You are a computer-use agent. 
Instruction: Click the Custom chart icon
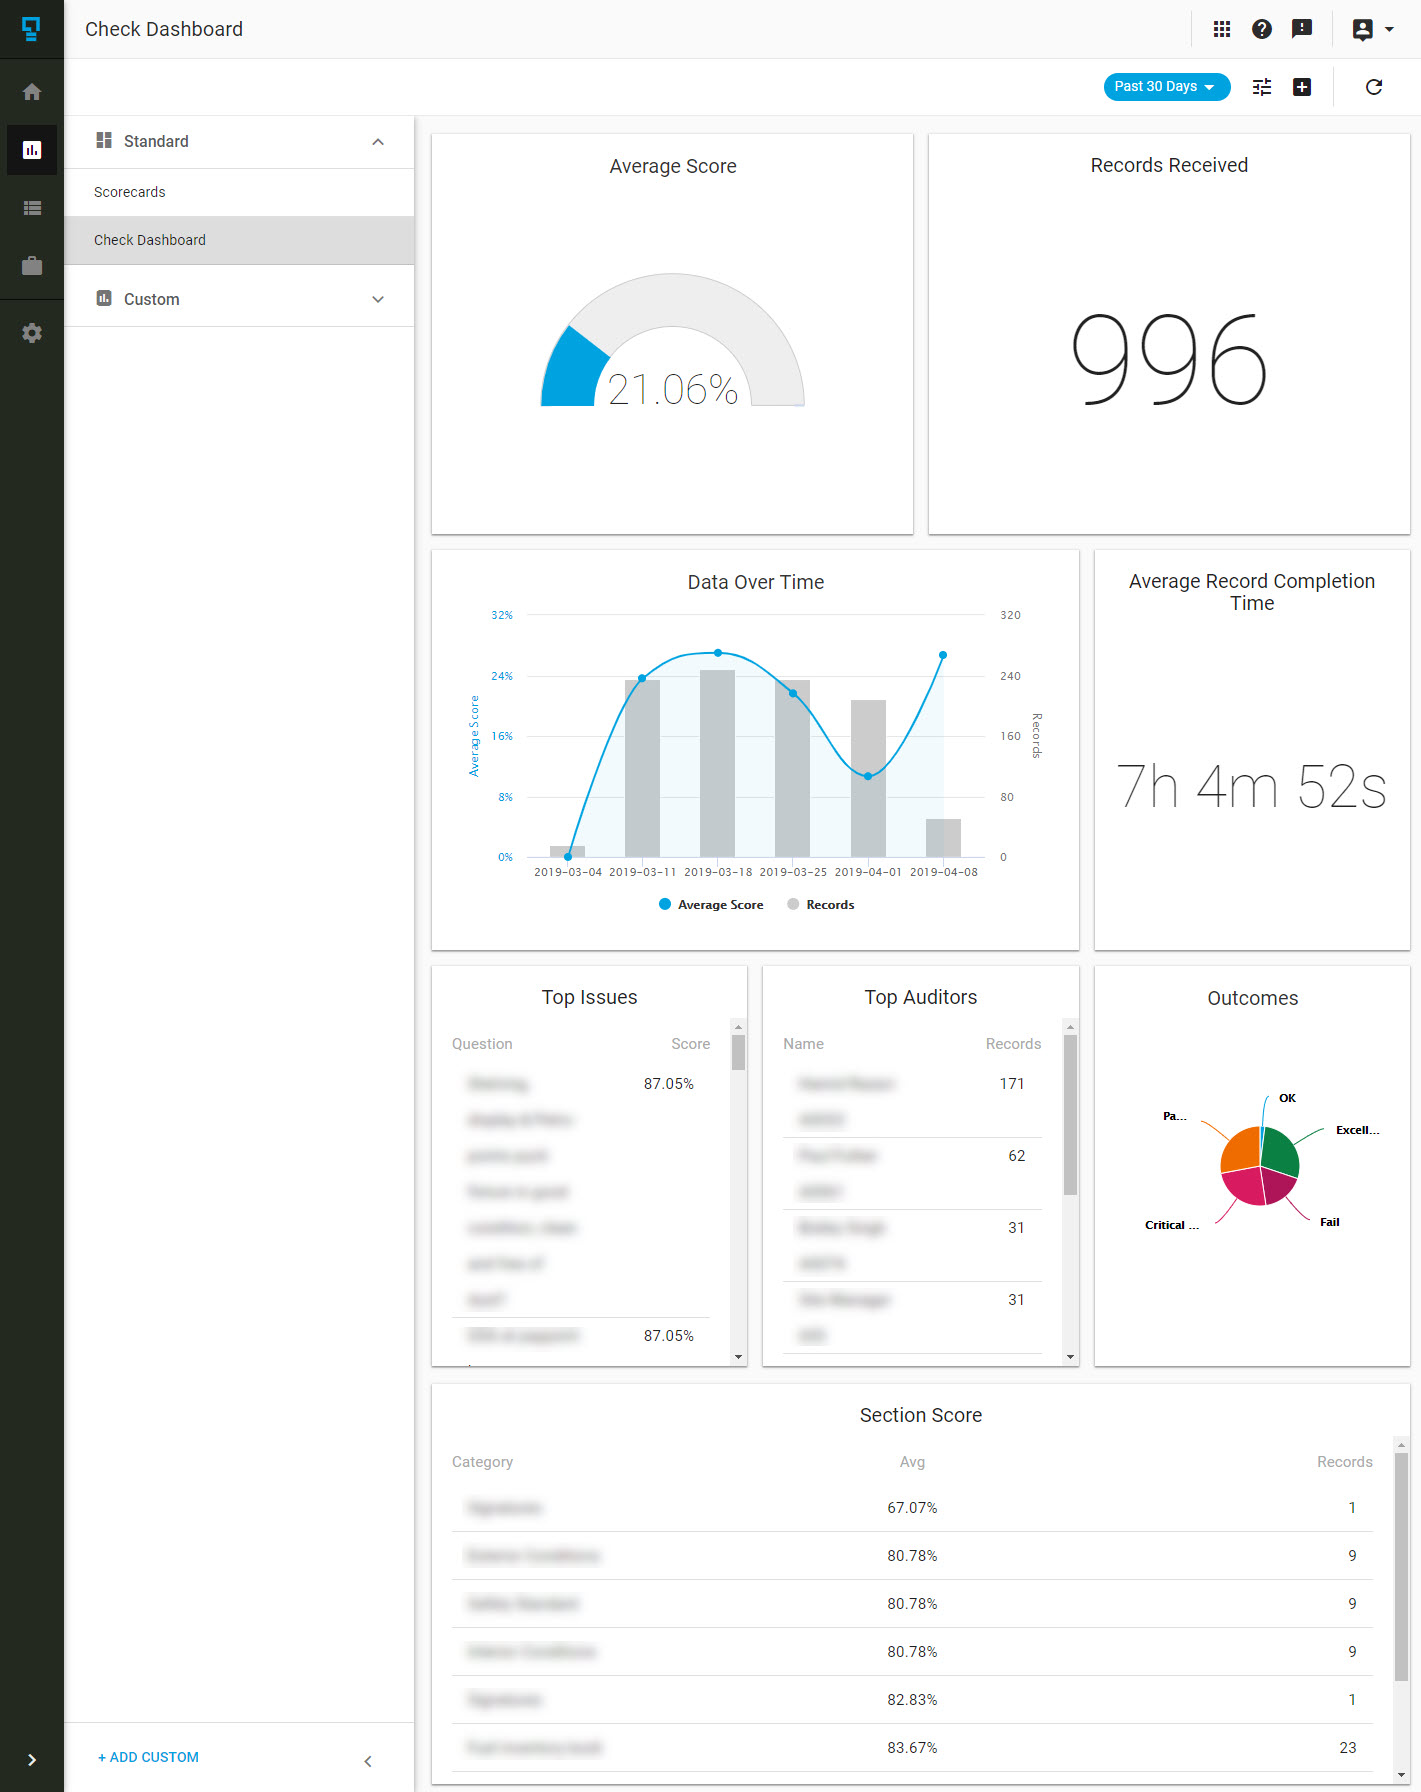click(104, 298)
